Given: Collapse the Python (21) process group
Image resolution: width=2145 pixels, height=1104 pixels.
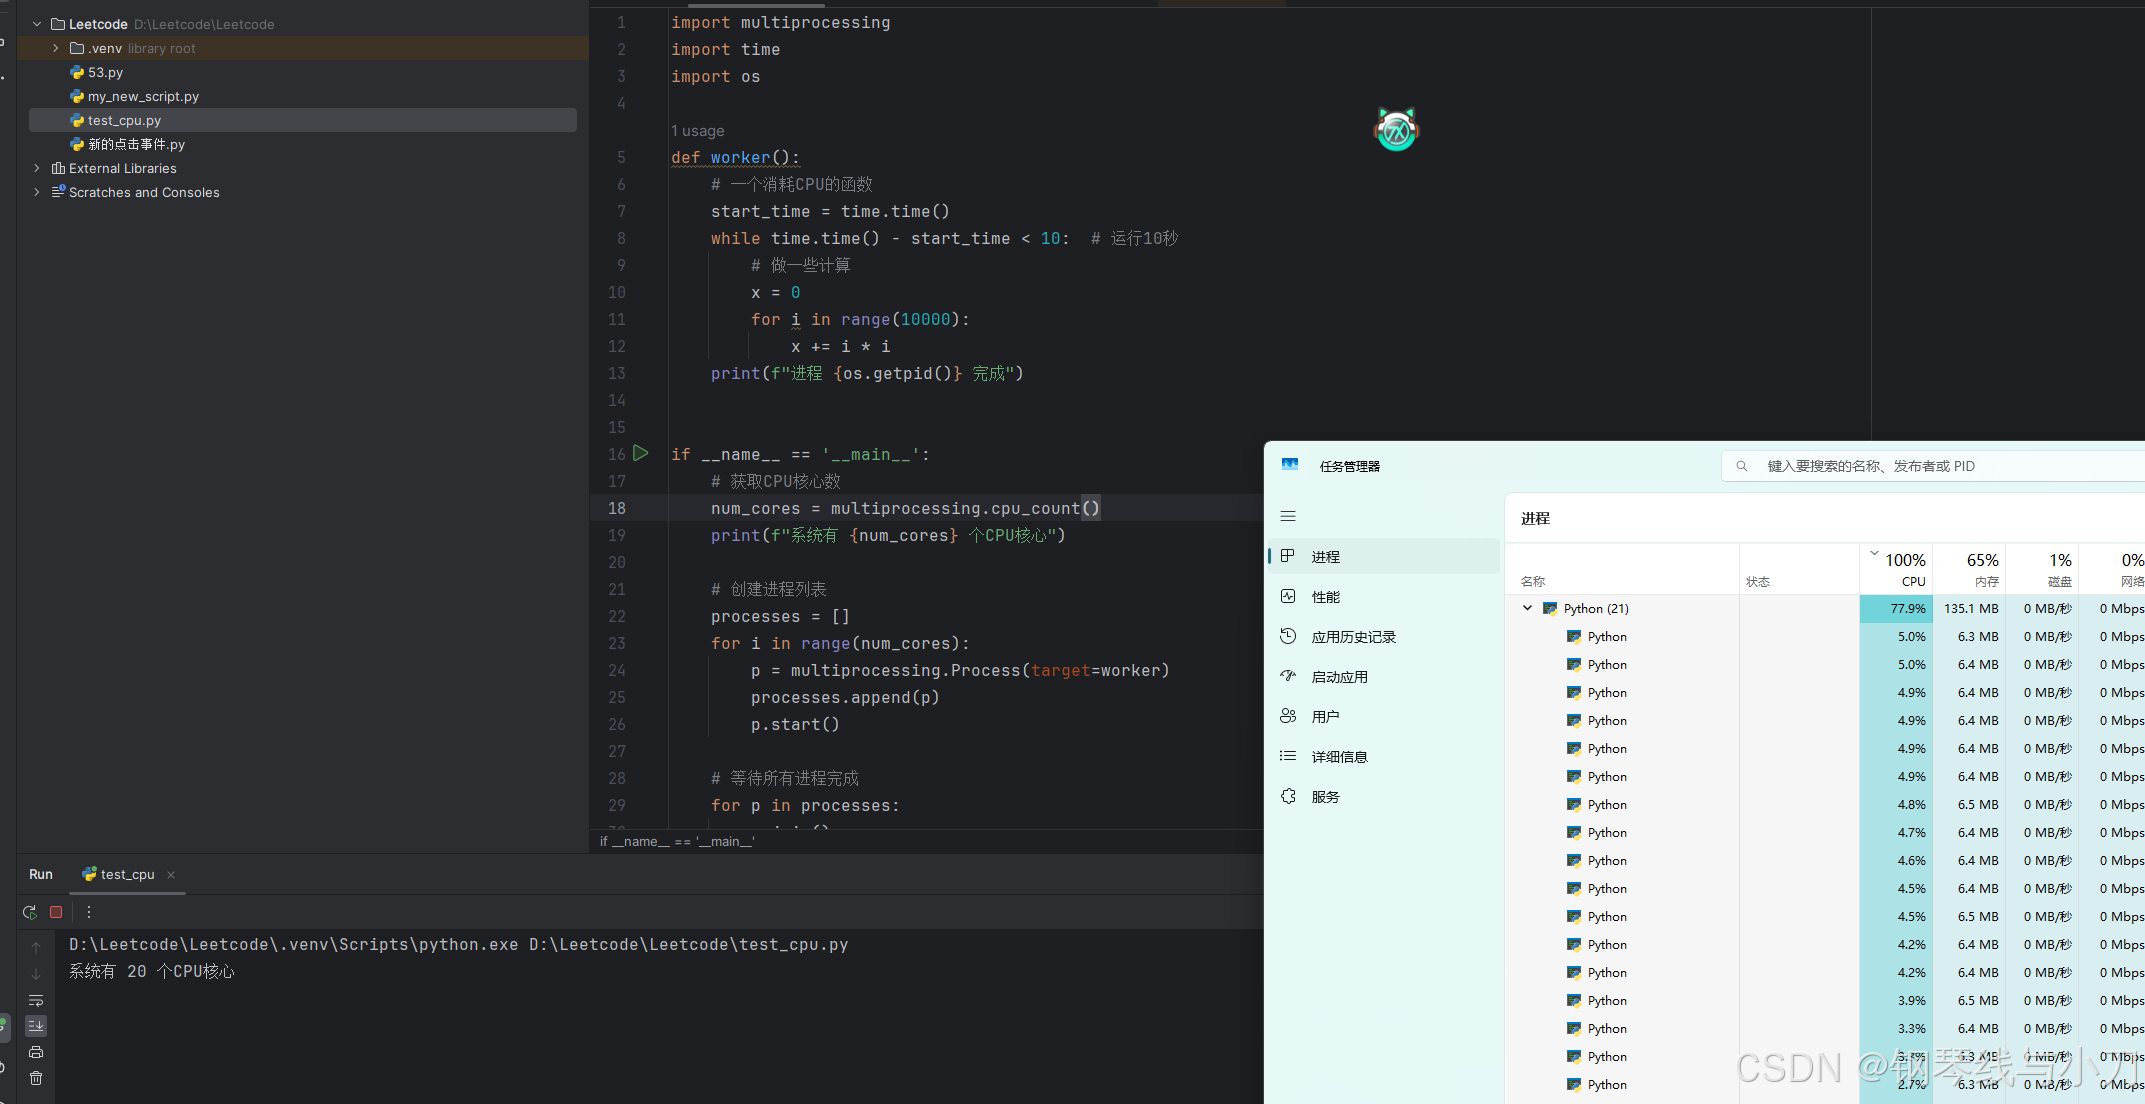Looking at the screenshot, I should point(1528,608).
